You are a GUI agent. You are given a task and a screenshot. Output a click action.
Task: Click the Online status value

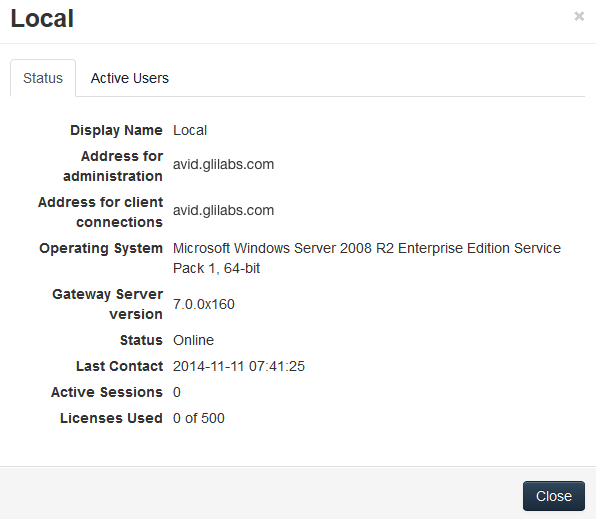tap(193, 340)
